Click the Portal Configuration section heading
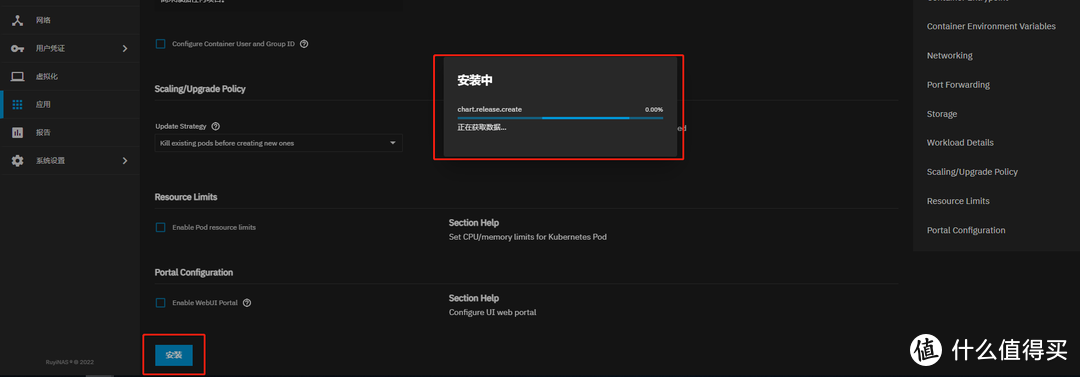The height and width of the screenshot is (377, 1080). (x=194, y=272)
